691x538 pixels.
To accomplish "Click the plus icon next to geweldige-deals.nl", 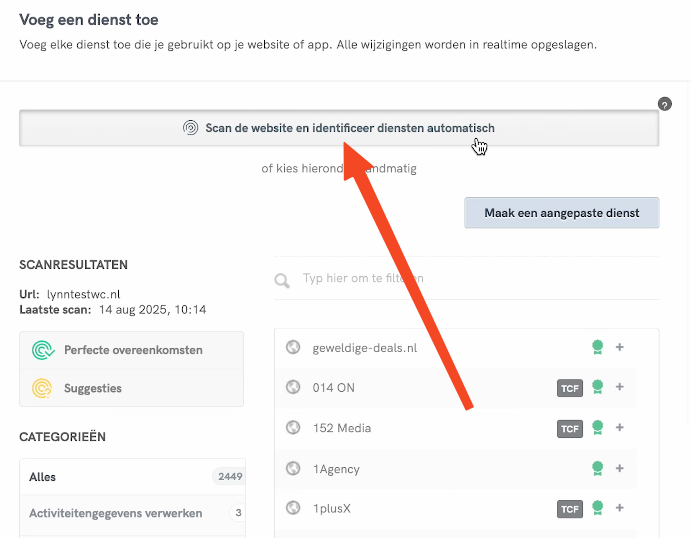I will click(620, 347).
